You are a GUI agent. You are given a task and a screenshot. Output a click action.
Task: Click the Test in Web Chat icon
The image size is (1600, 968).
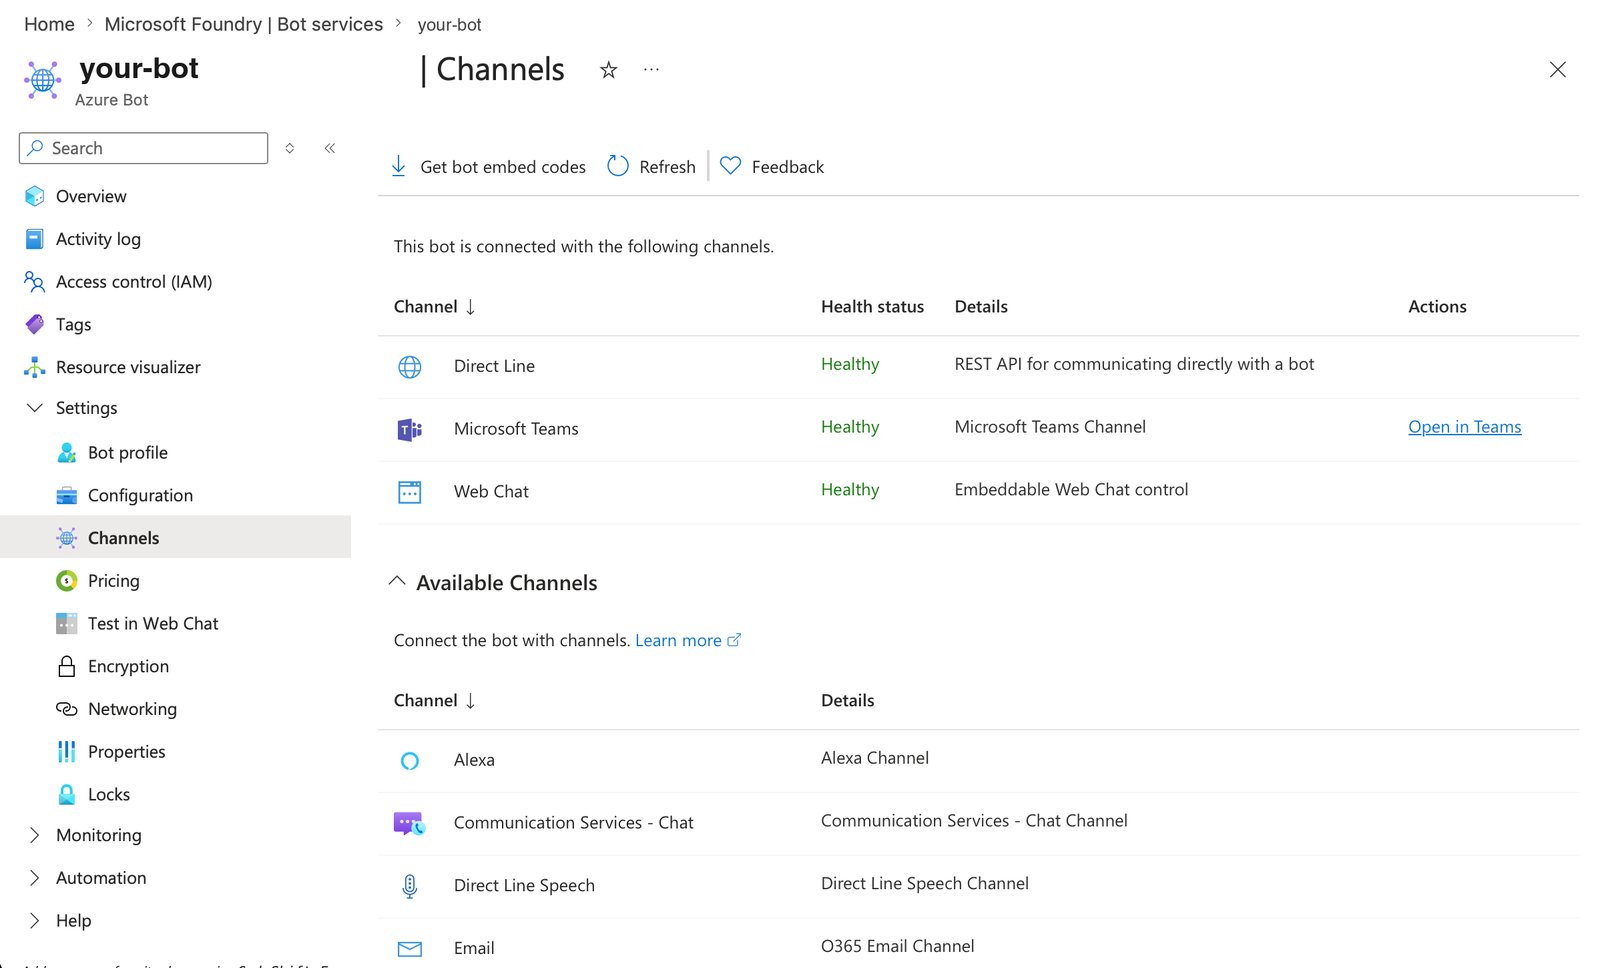(x=67, y=624)
